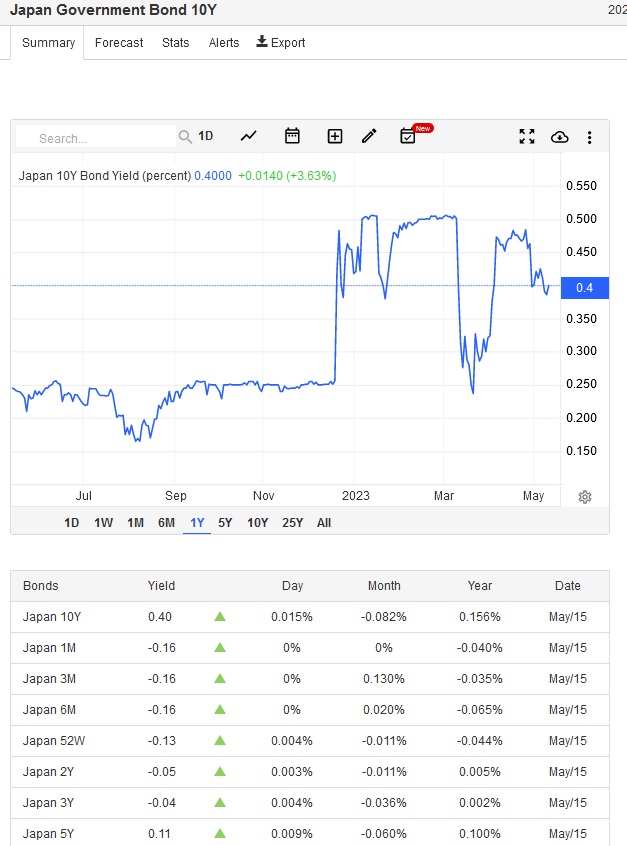627x846 pixels.
Task: Open the Japan 3M bond link
Action: coord(49,679)
